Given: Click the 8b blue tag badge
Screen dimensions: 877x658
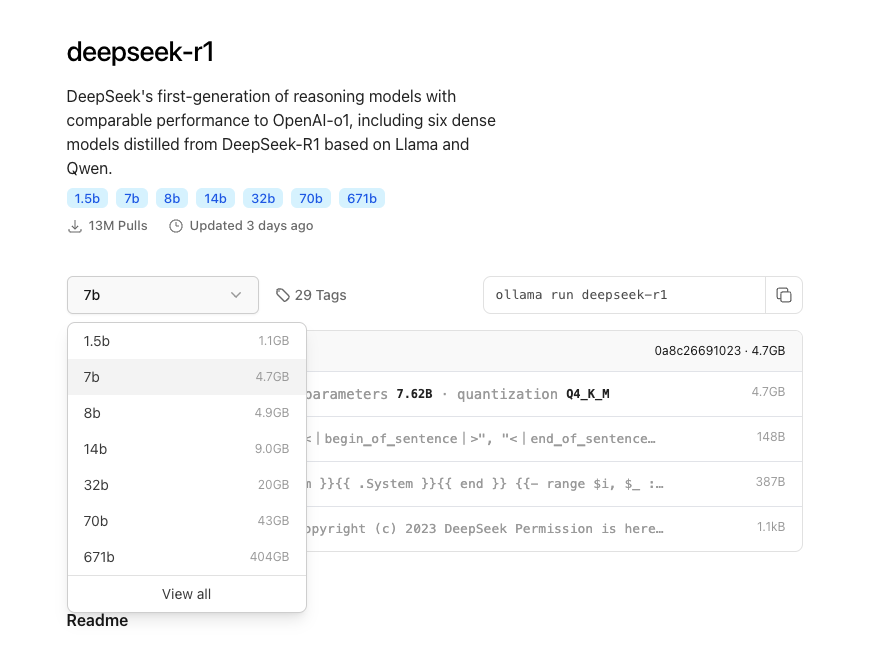Looking at the screenshot, I should point(172,199).
